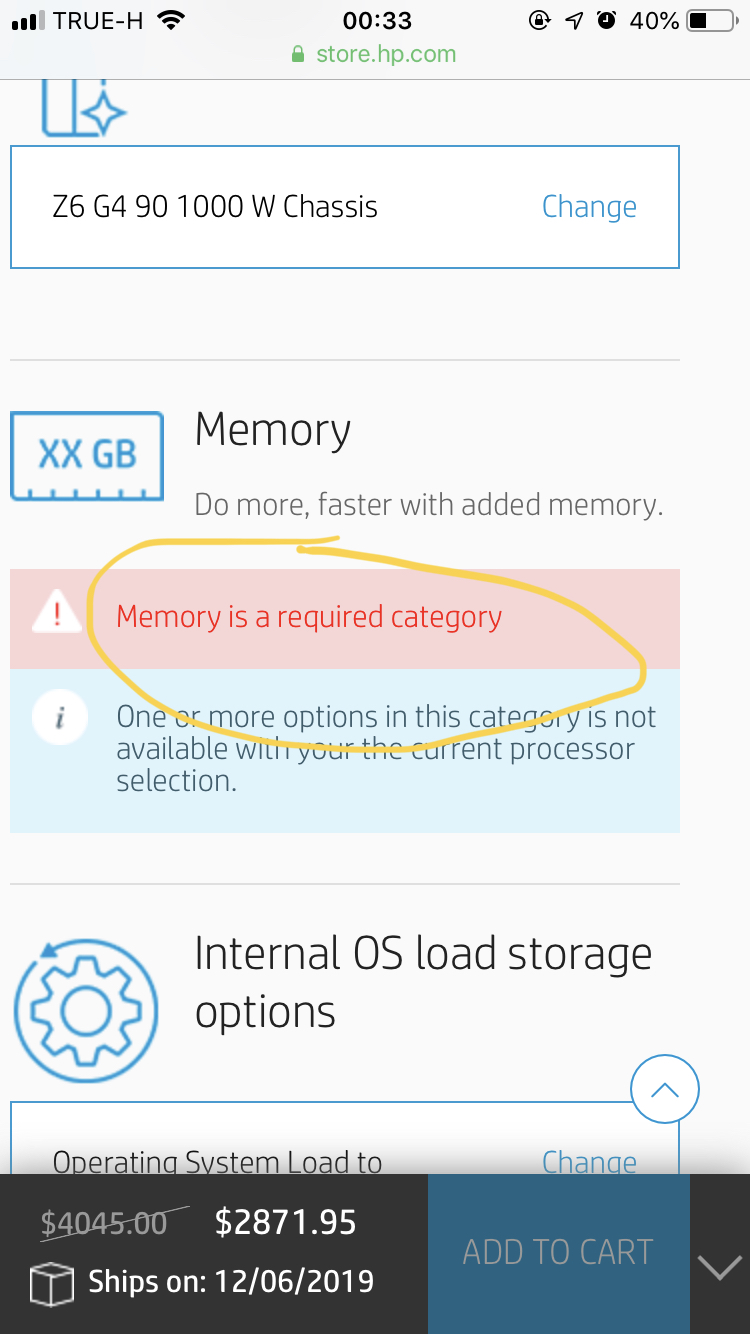Viewport: 750px width, 1334px height.
Task: Change the Z6 G4 chassis selection
Action: (x=589, y=207)
